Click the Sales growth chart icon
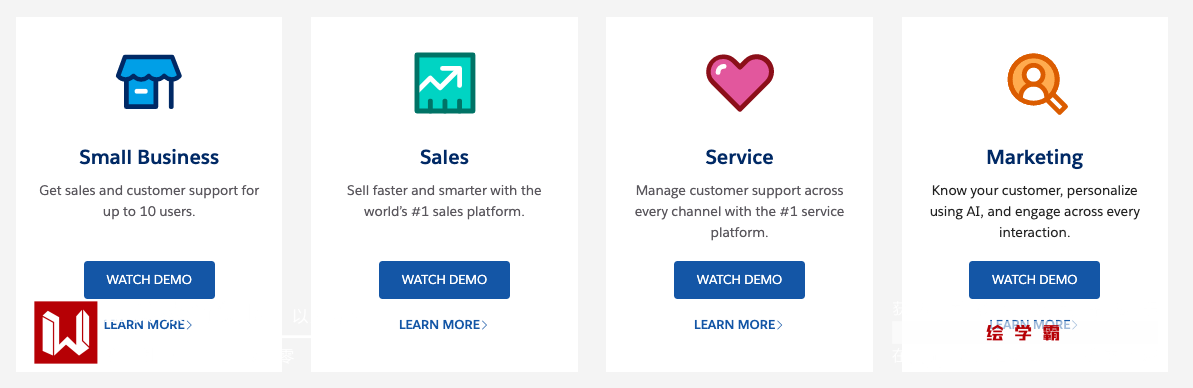1193x388 pixels. [x=444, y=83]
